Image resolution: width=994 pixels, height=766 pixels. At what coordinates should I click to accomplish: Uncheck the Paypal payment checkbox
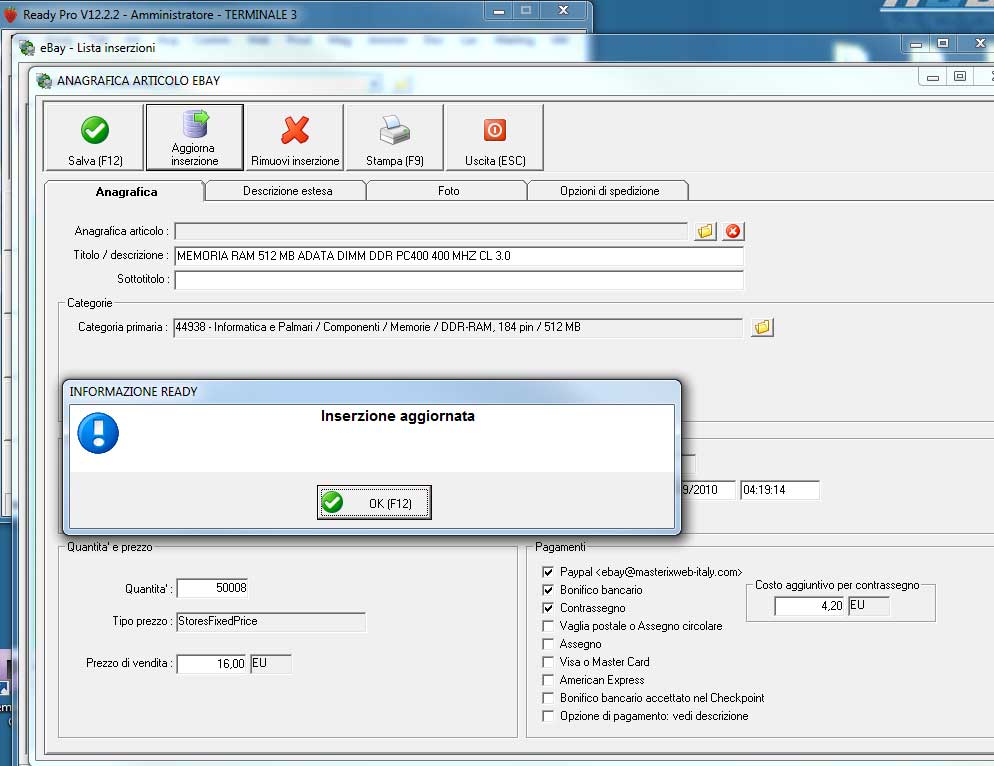(548, 572)
